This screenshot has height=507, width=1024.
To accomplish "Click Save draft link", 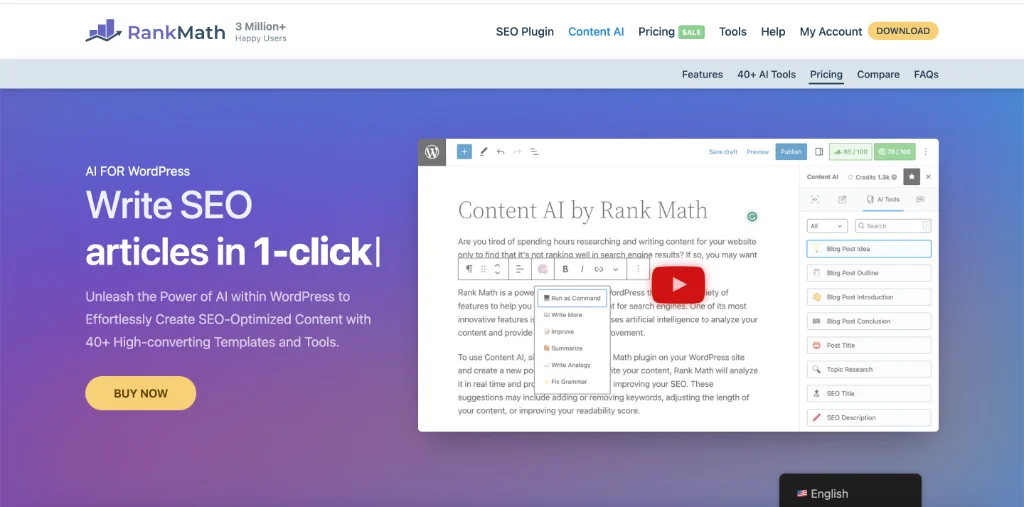I will [723, 152].
